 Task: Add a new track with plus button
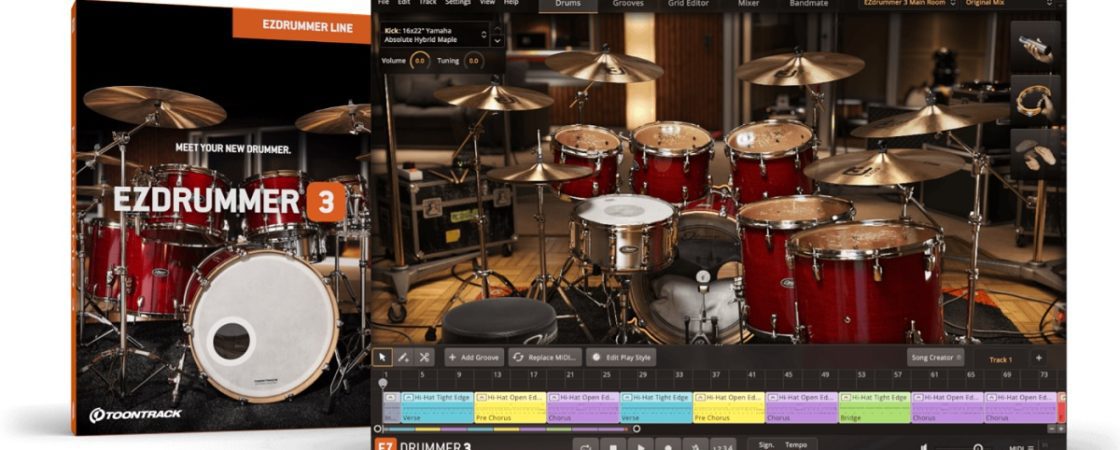click(1039, 358)
